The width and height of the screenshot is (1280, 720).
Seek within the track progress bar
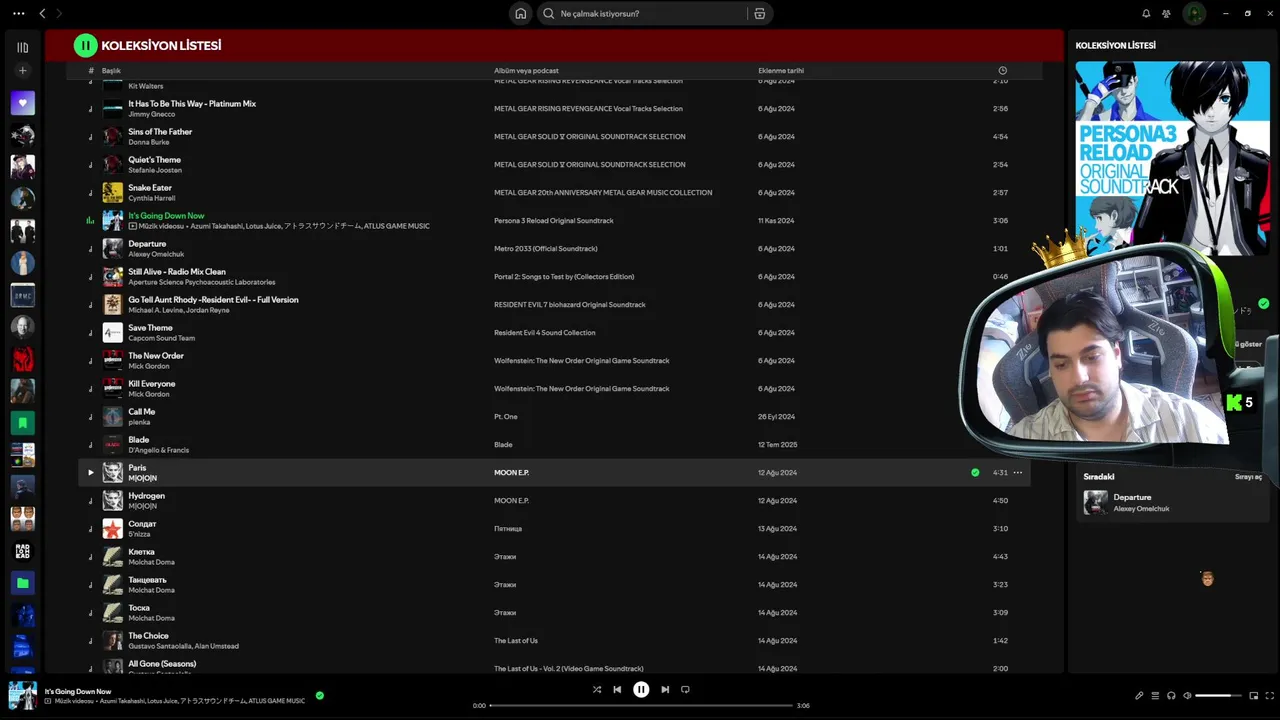[x=641, y=705]
